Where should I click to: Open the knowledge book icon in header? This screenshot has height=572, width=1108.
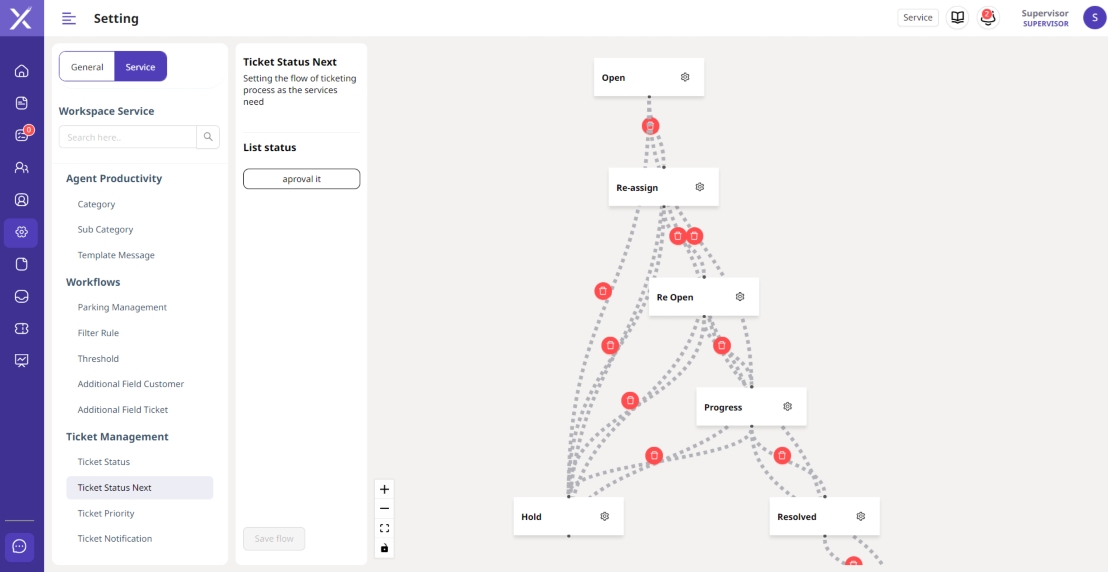(x=958, y=18)
